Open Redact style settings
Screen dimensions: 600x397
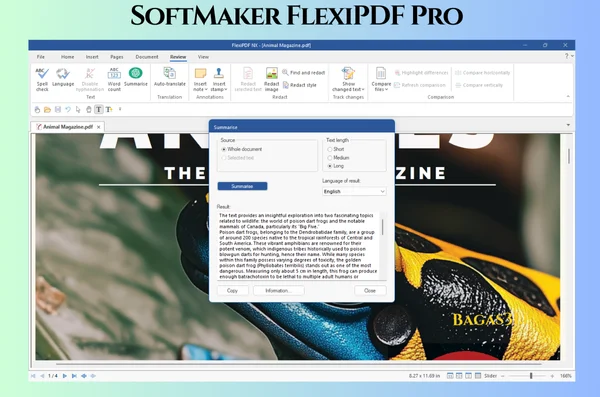point(300,85)
